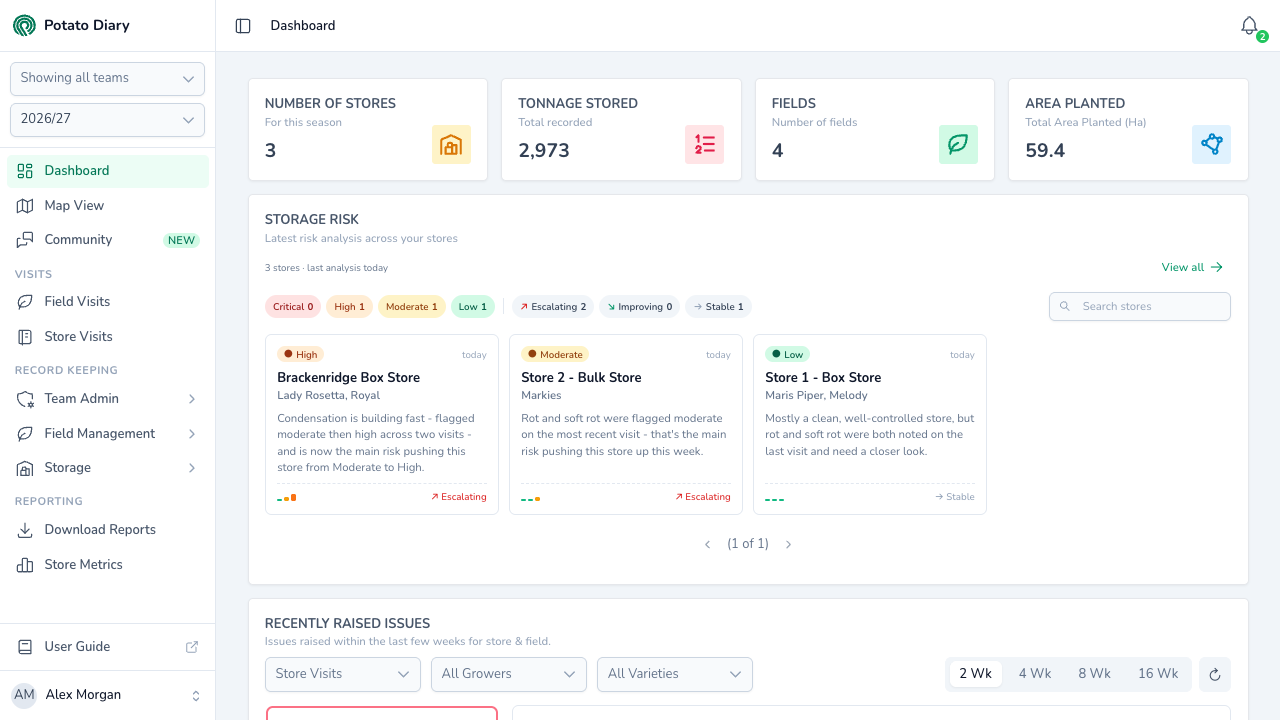Open the Store Visits filter dropdown
Screen dimensions: 1280x720
[343, 674]
